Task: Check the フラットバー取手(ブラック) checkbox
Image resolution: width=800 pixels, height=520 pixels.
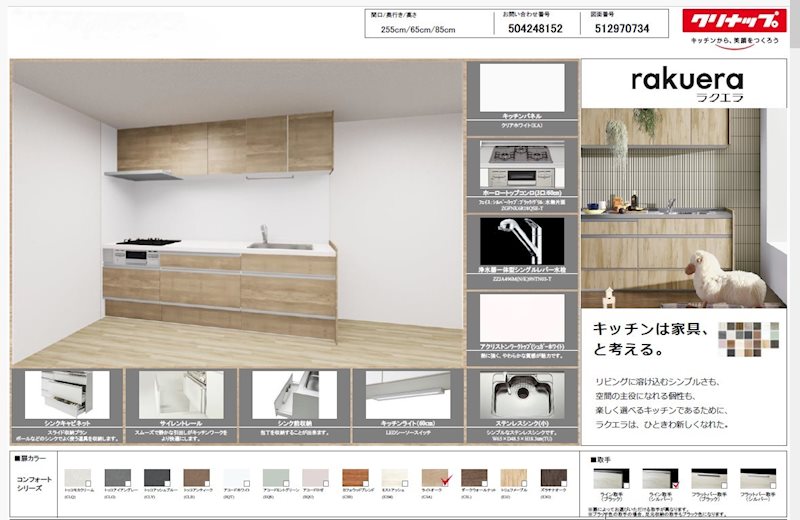Action: pyautogui.click(x=724, y=485)
